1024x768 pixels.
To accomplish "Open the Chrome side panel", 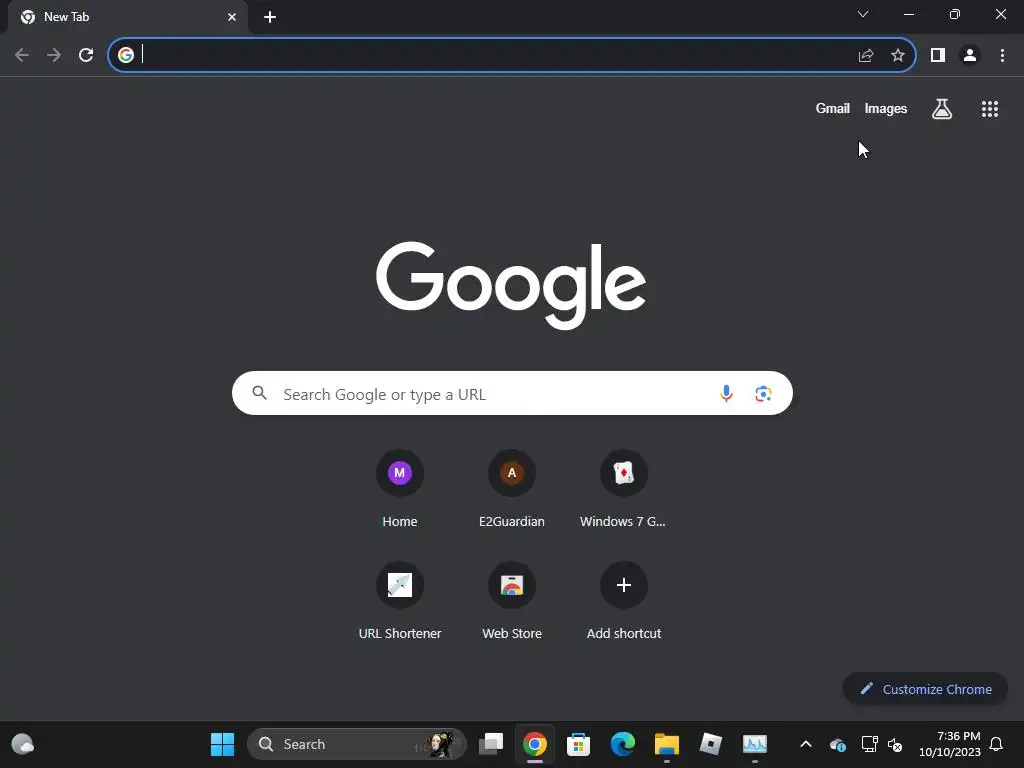I will tap(938, 56).
